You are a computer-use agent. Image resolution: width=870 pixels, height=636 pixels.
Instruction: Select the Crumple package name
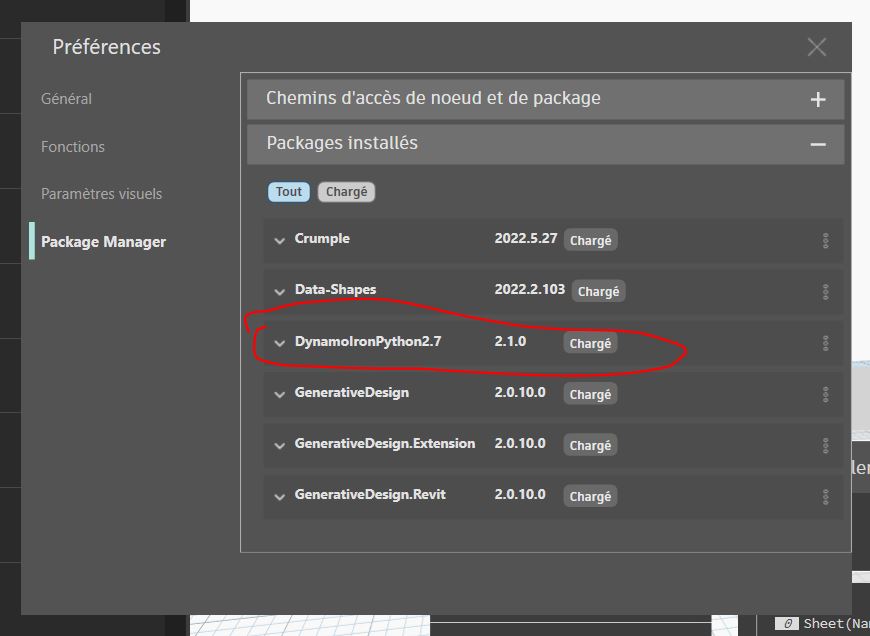coord(322,239)
